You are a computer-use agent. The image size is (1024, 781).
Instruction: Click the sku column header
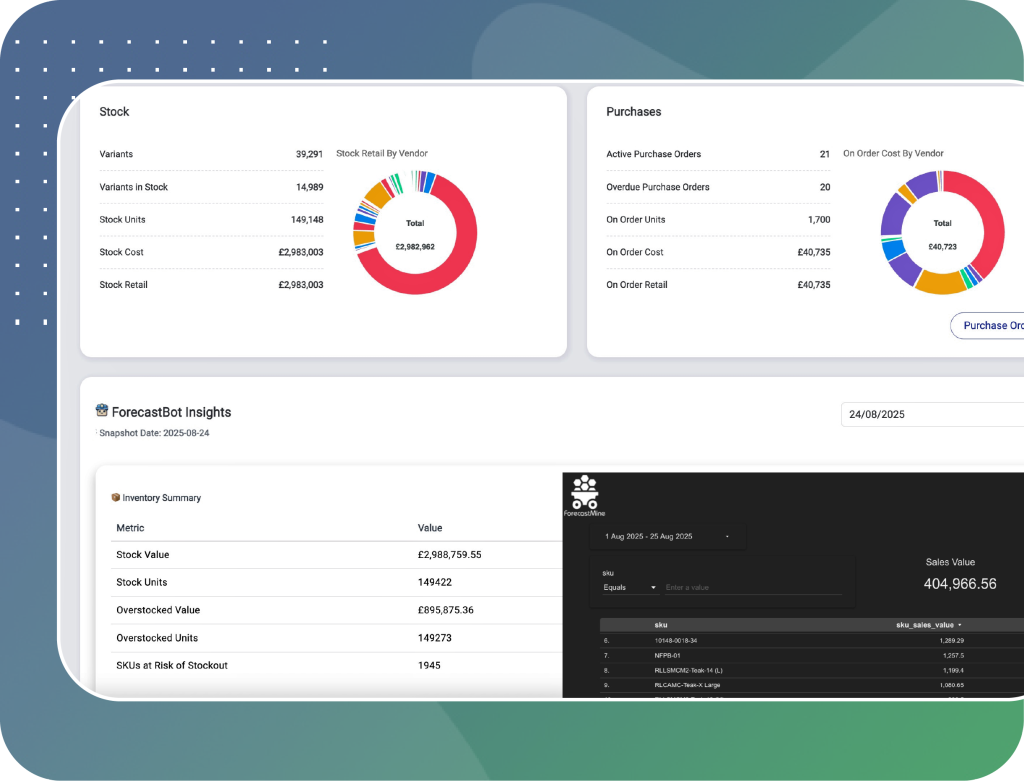661,624
